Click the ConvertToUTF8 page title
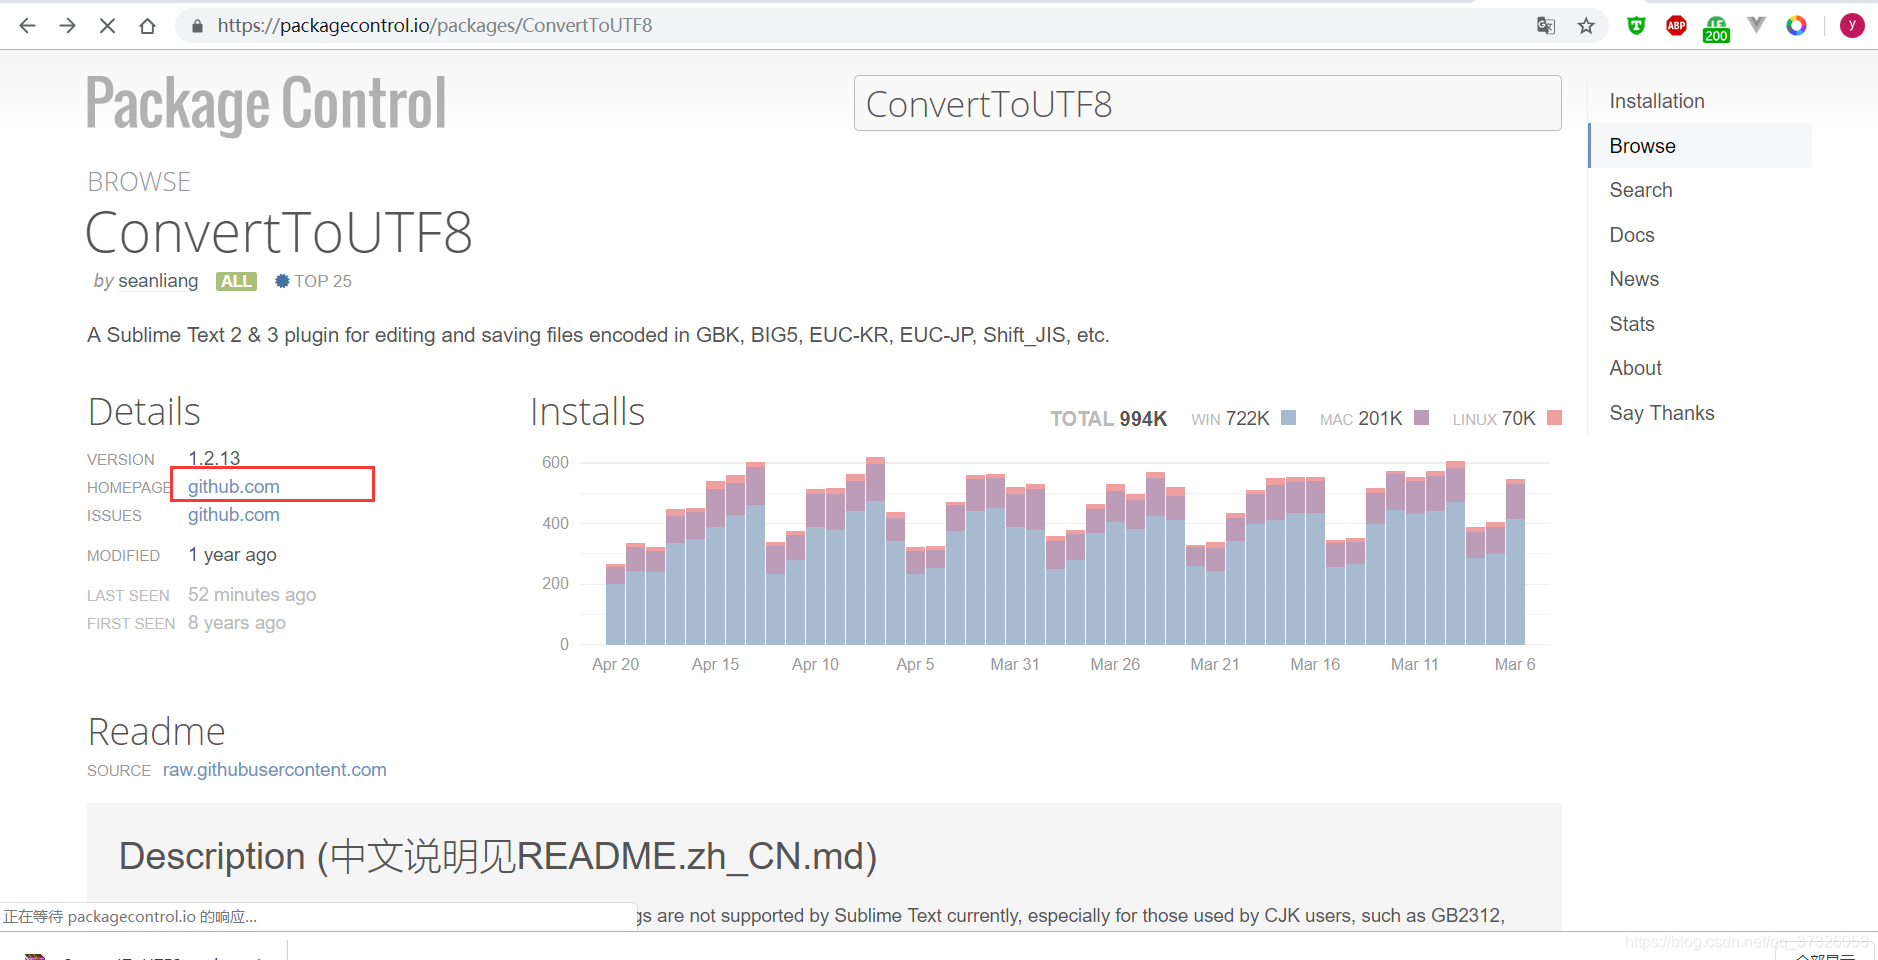Screen dimensions: 1878x960 point(279,233)
